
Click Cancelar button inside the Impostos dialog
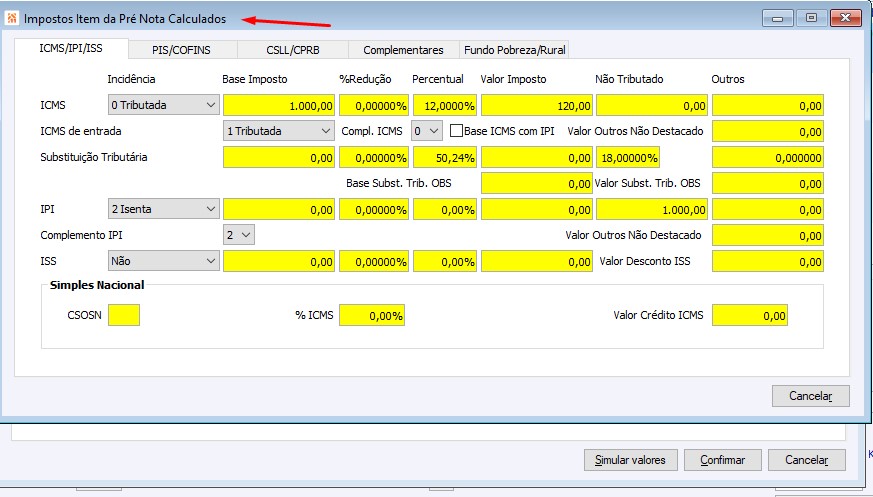[x=811, y=396]
